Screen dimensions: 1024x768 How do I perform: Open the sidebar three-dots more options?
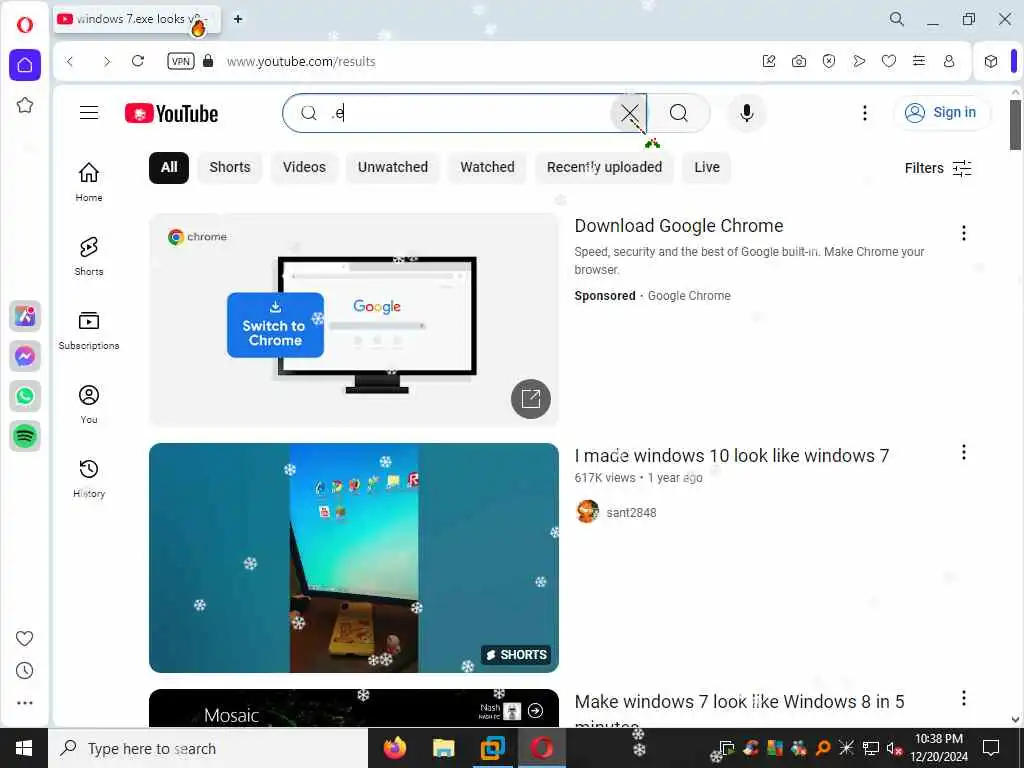24,703
